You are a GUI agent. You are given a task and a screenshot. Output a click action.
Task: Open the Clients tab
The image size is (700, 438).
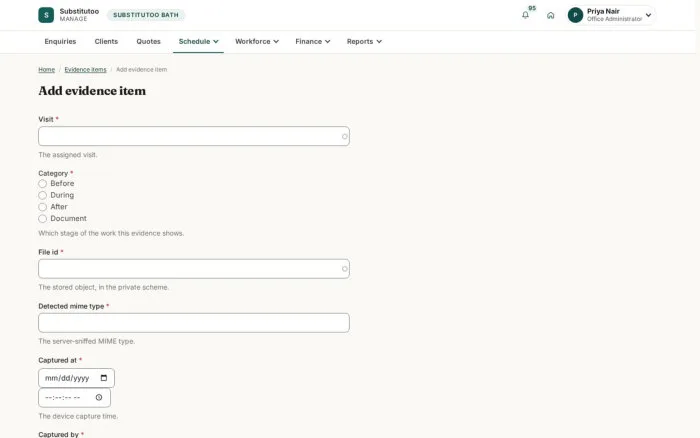106,41
